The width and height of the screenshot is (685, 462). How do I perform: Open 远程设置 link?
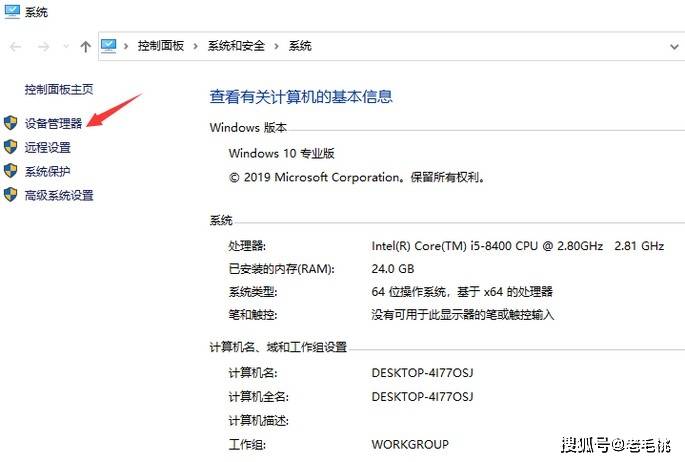[x=48, y=148]
